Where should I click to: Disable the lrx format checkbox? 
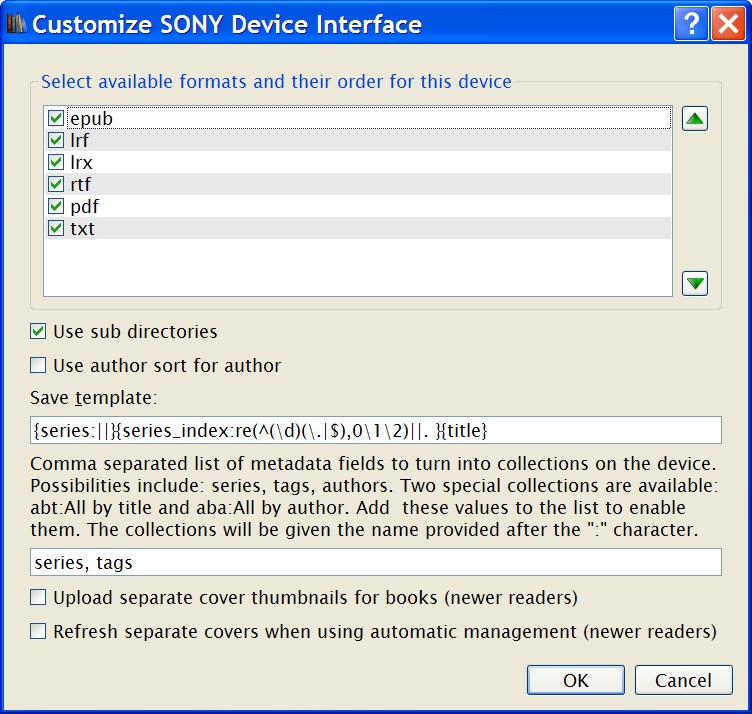pyautogui.click(x=56, y=162)
